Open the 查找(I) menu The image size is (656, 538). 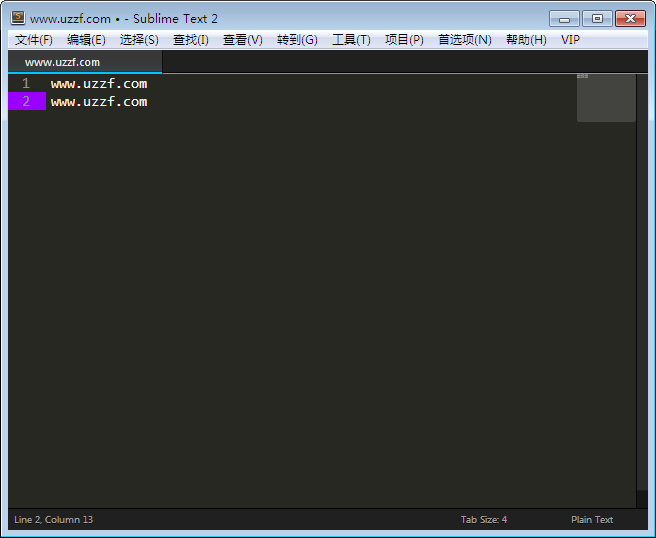pyautogui.click(x=190, y=40)
